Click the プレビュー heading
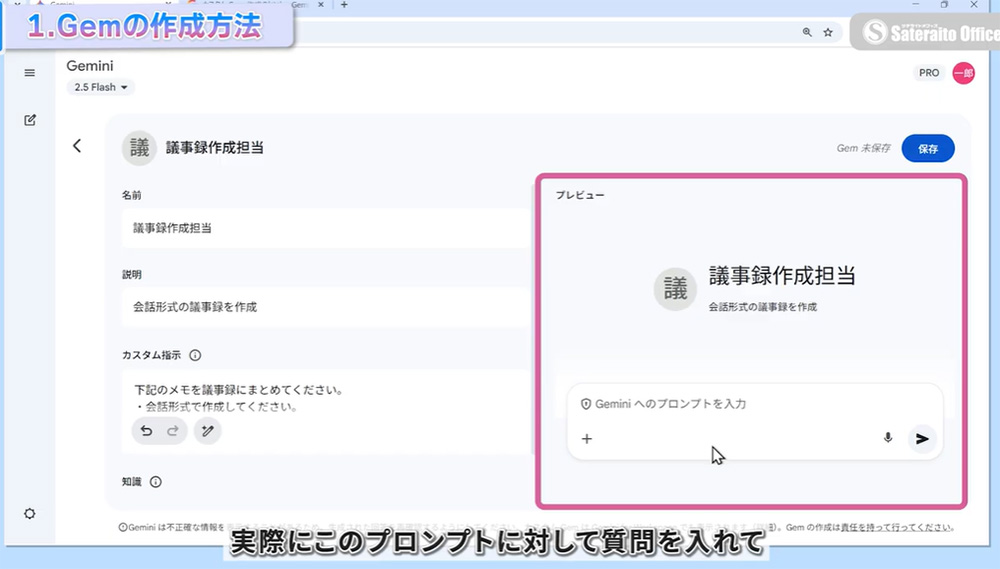The height and width of the screenshot is (569, 1000). pyautogui.click(x=580, y=195)
